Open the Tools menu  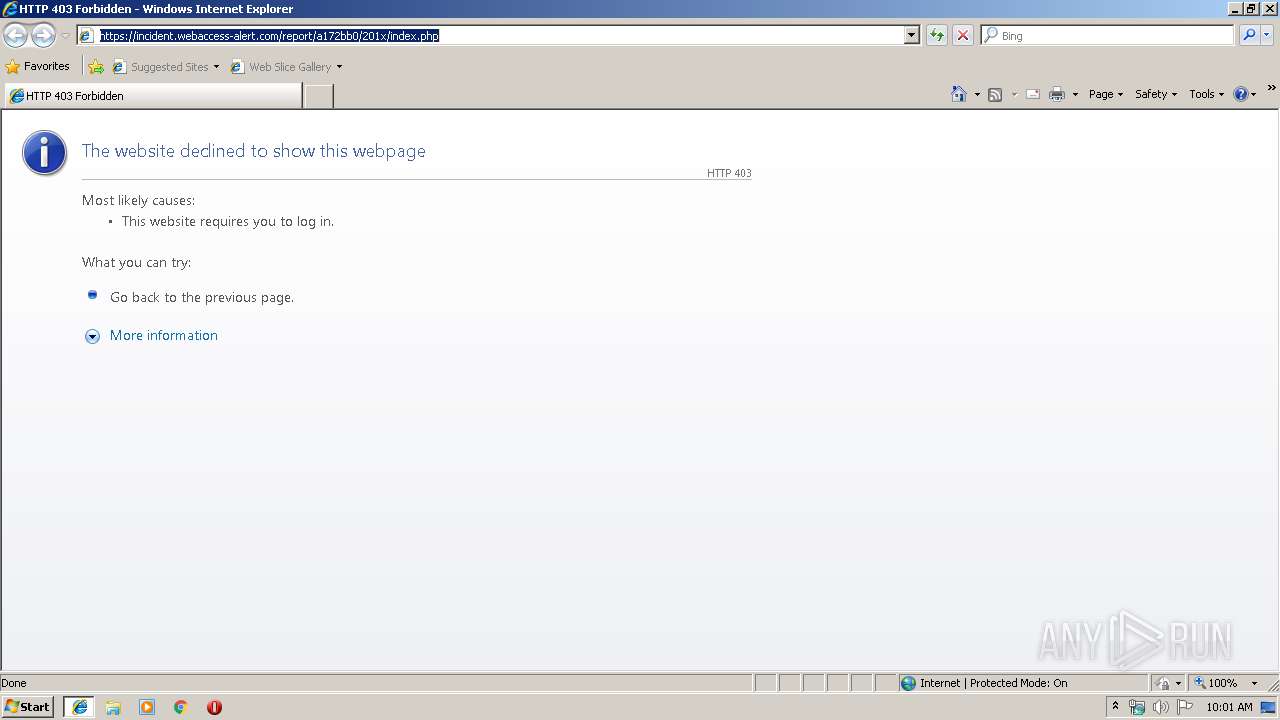pyautogui.click(x=1206, y=94)
